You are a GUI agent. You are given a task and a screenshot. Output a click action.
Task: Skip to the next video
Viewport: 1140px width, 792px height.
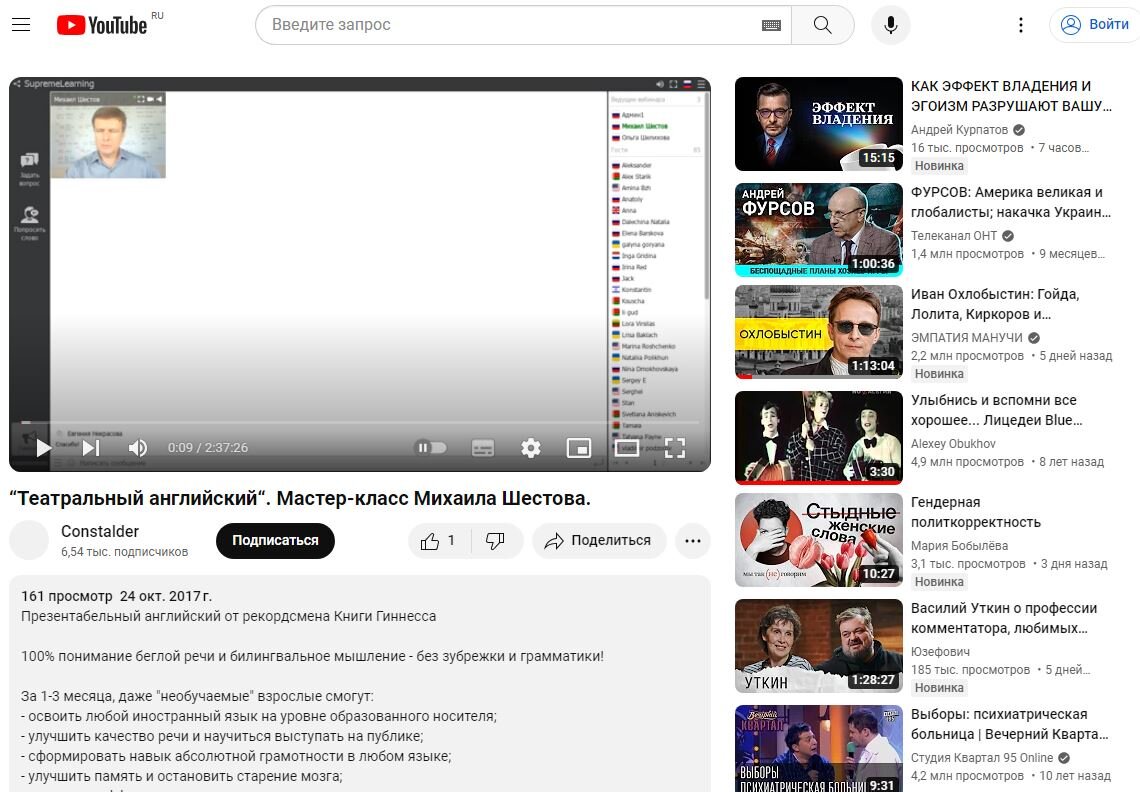91,448
